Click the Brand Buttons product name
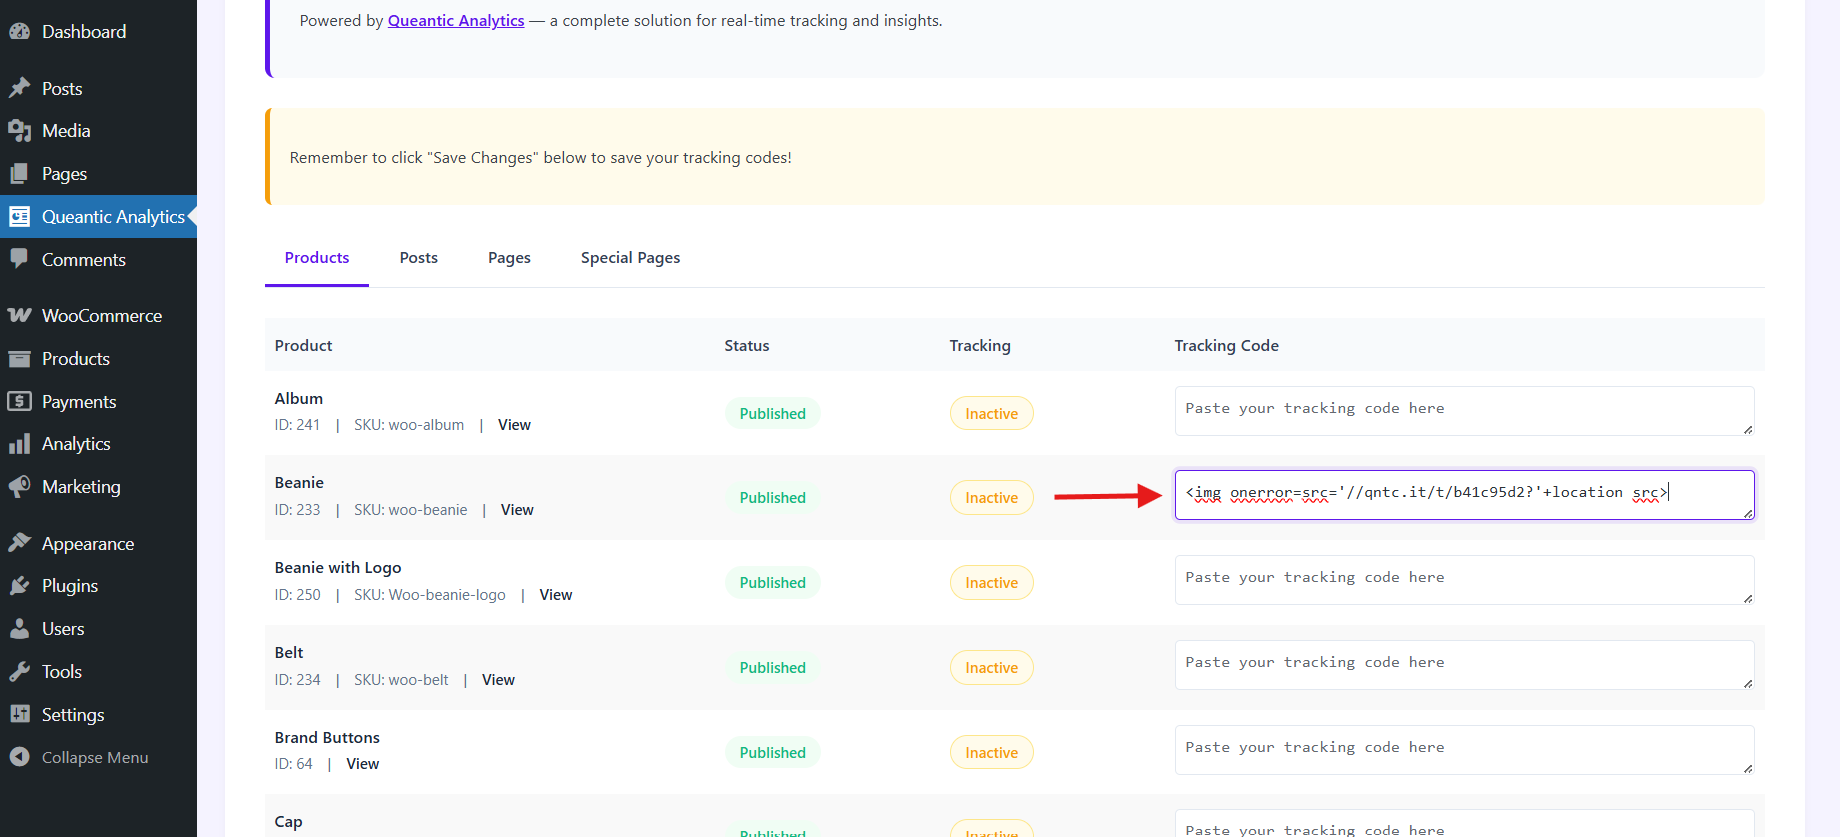This screenshot has height=837, width=1840. [x=327, y=738]
